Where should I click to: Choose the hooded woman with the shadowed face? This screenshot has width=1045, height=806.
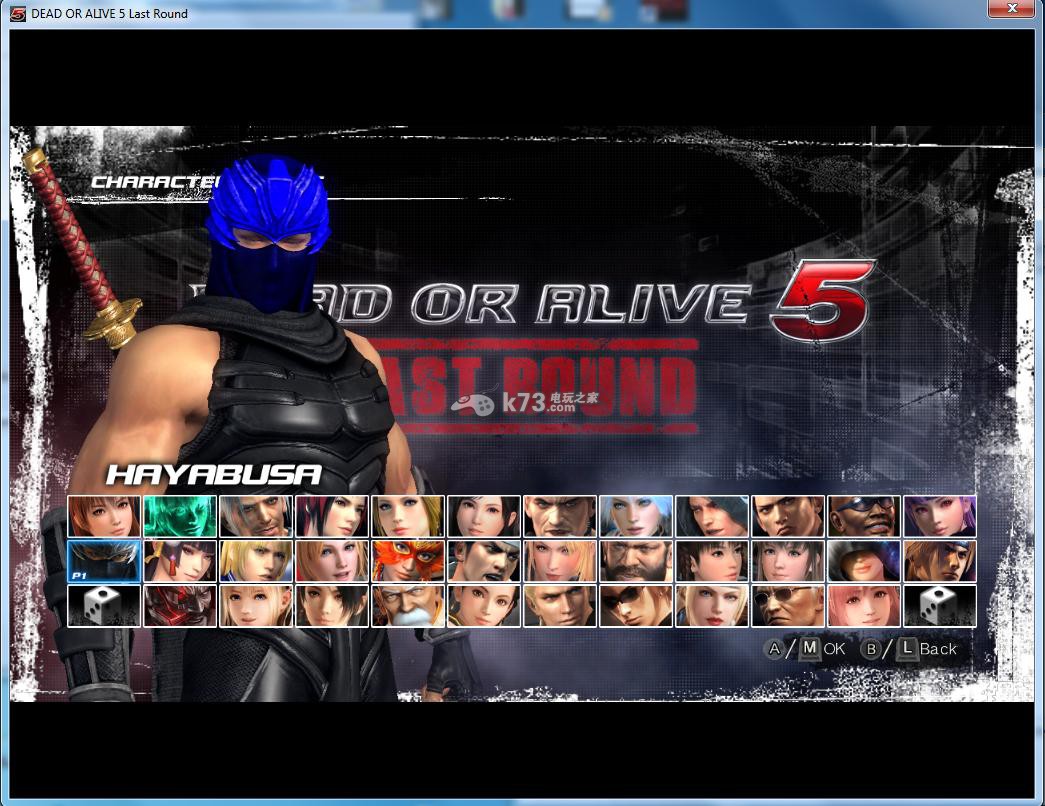[864, 561]
